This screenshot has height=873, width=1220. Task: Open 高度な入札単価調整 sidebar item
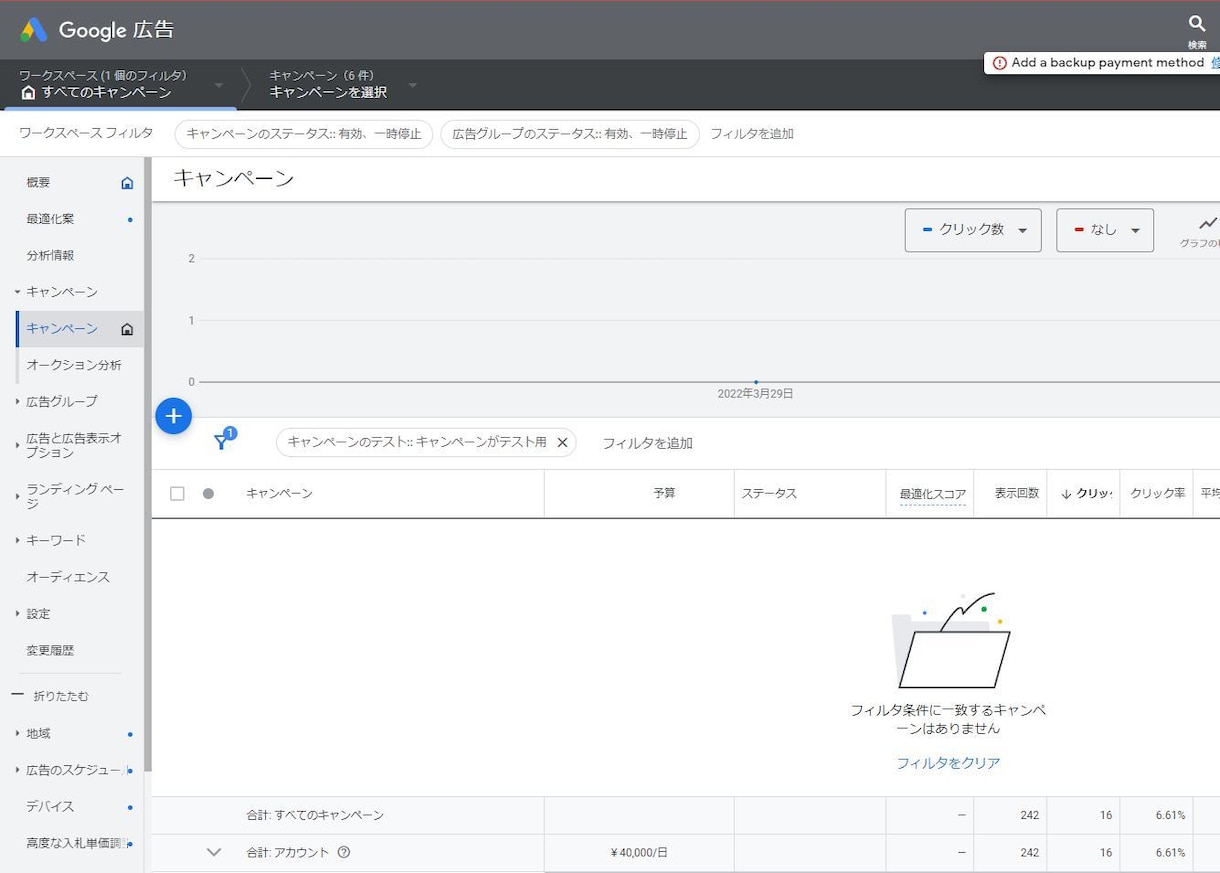(x=76, y=844)
